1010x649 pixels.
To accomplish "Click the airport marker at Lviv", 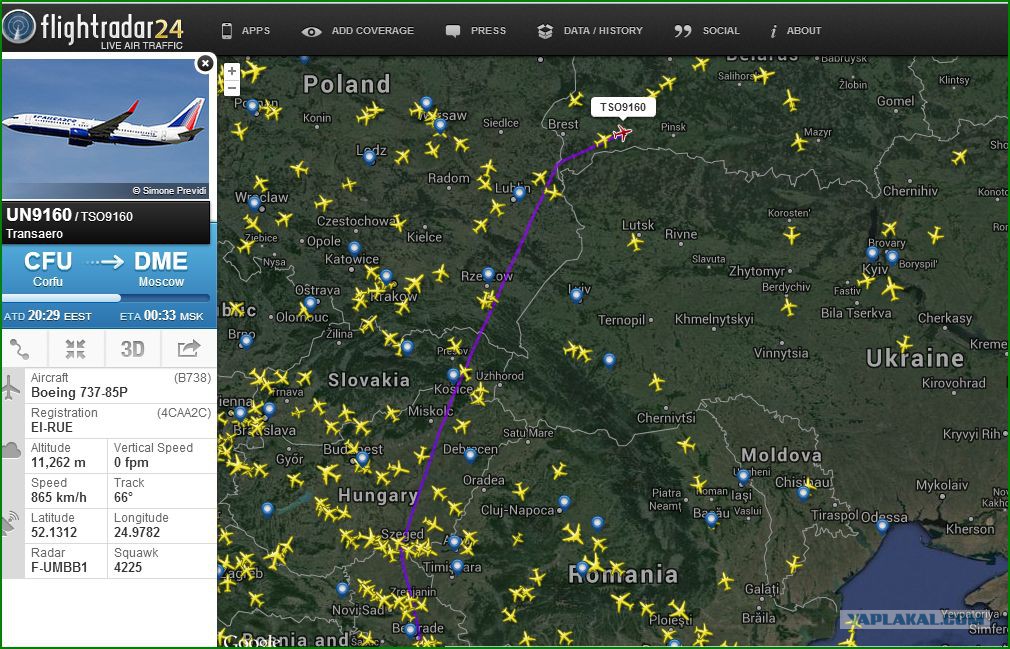I will coord(576,294).
